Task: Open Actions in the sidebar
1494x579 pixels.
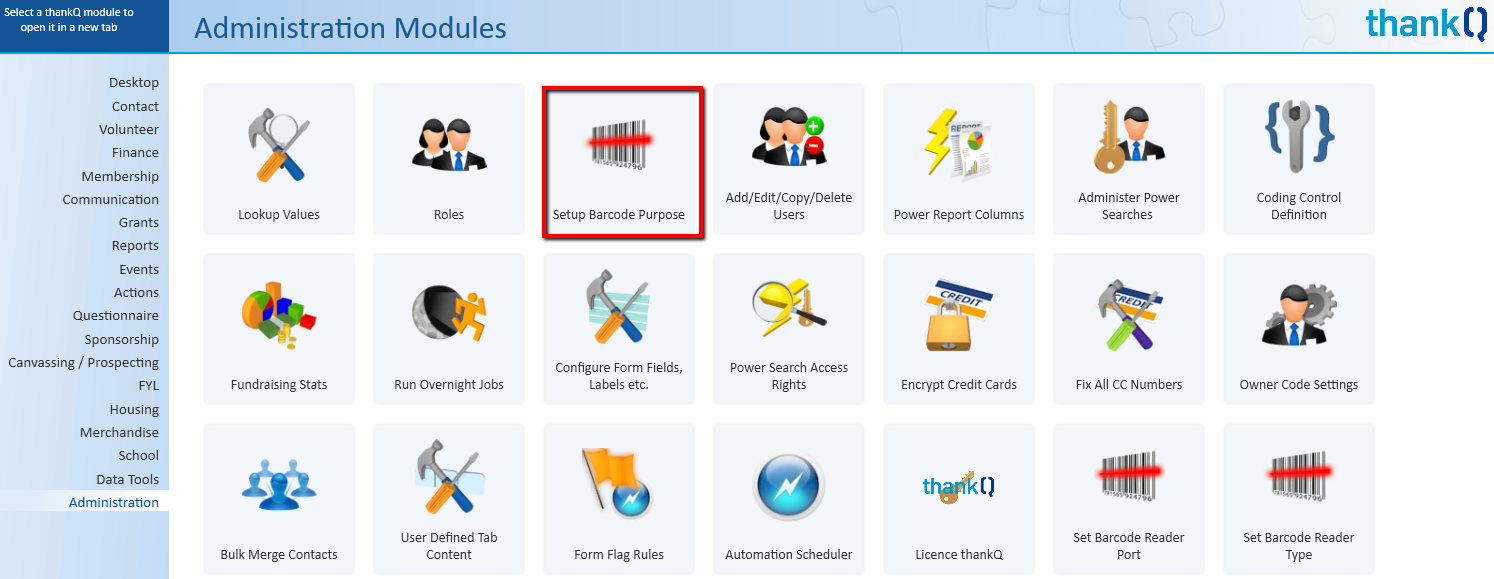Action: point(136,293)
